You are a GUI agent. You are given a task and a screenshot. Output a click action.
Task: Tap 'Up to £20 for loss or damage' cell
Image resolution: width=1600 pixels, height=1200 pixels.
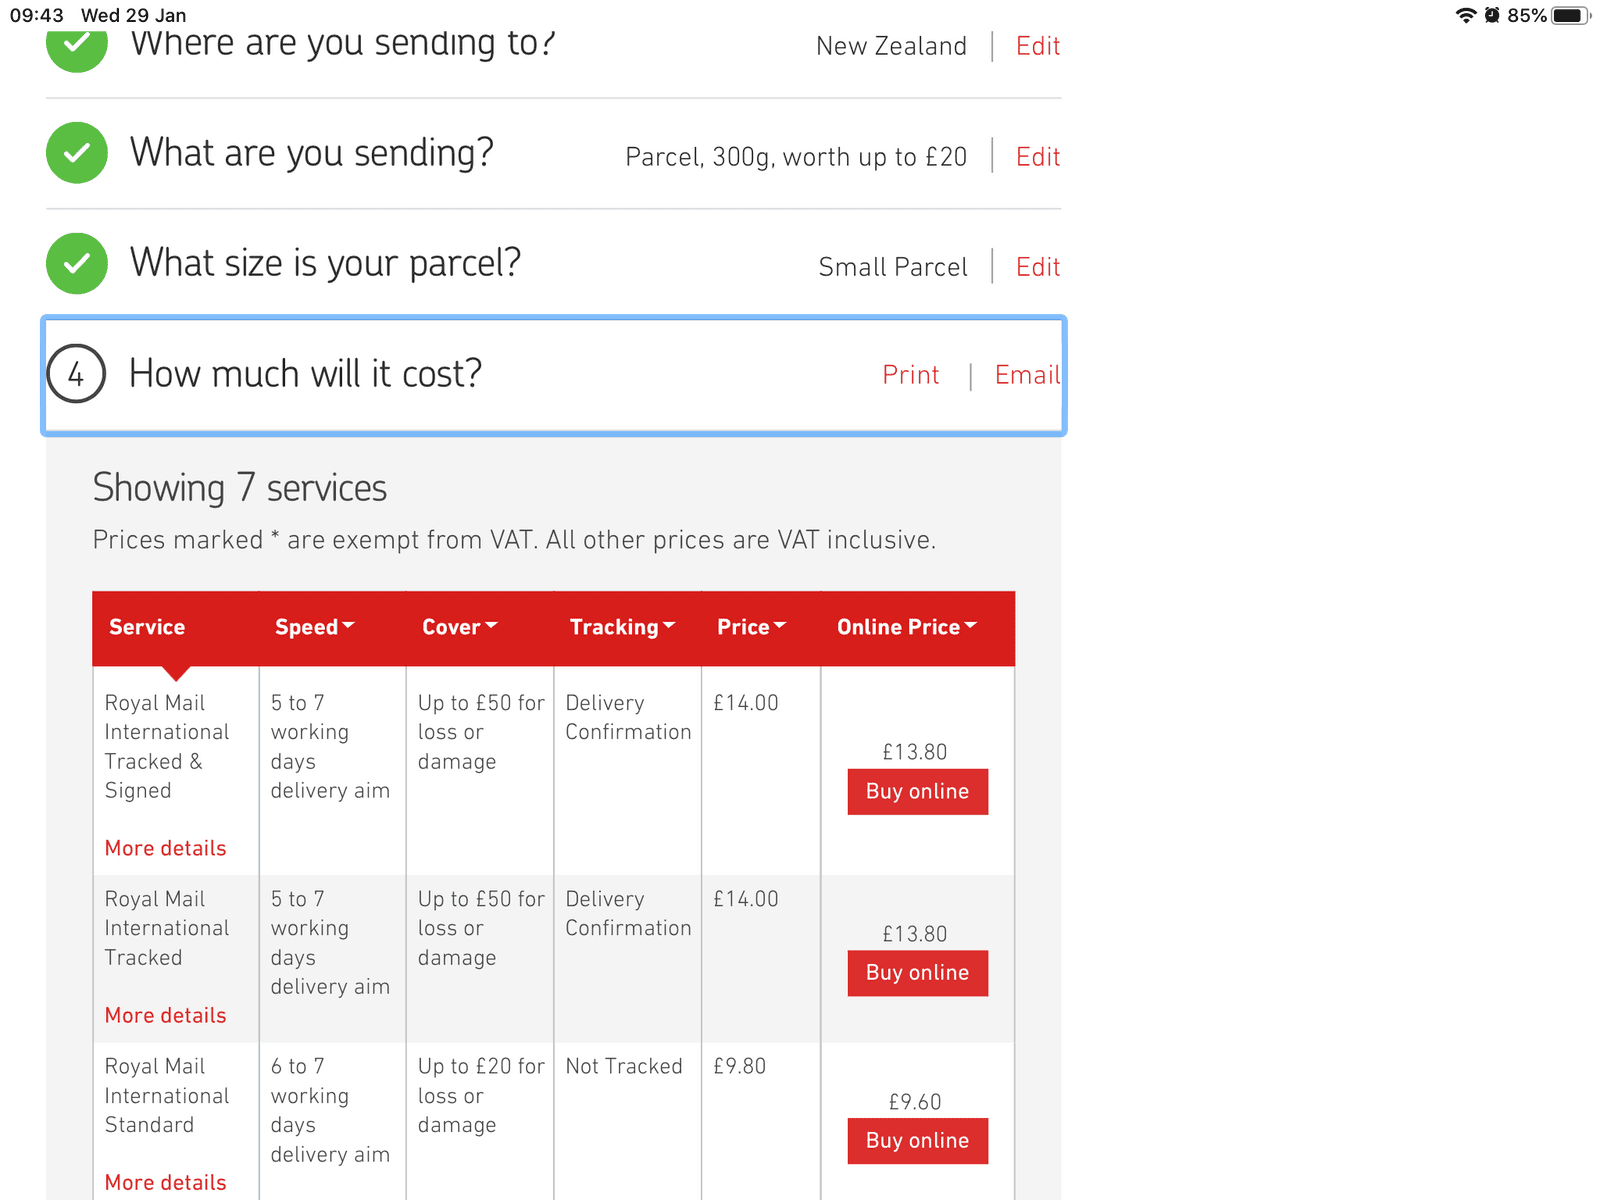pyautogui.click(x=481, y=1096)
